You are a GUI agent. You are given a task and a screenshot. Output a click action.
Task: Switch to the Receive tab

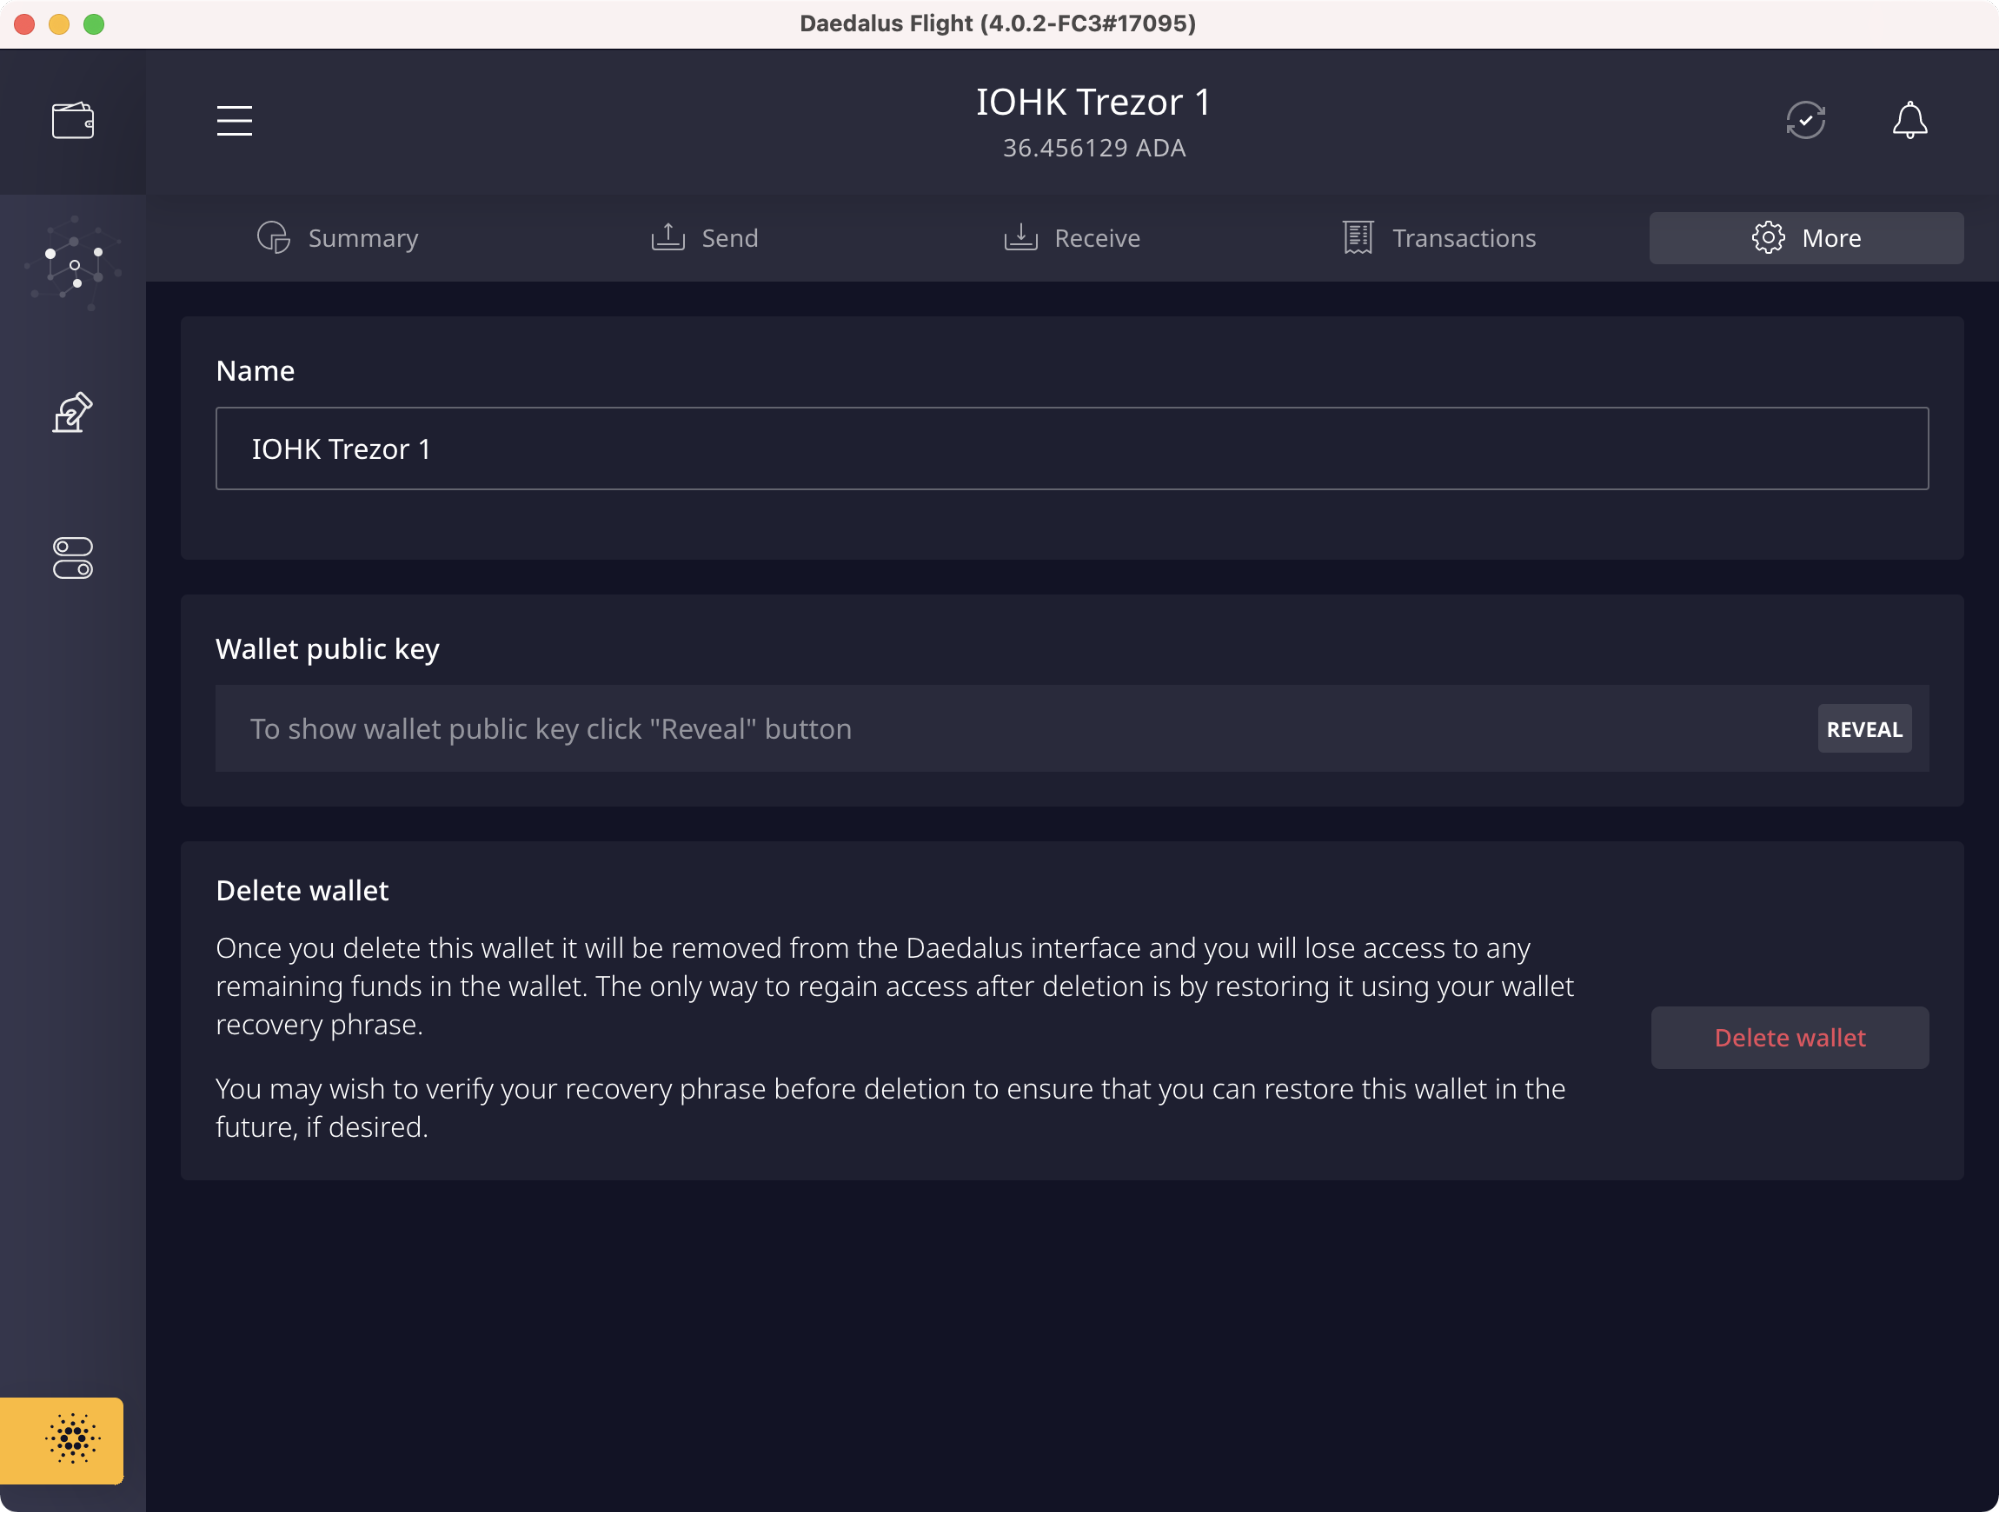click(x=1072, y=238)
